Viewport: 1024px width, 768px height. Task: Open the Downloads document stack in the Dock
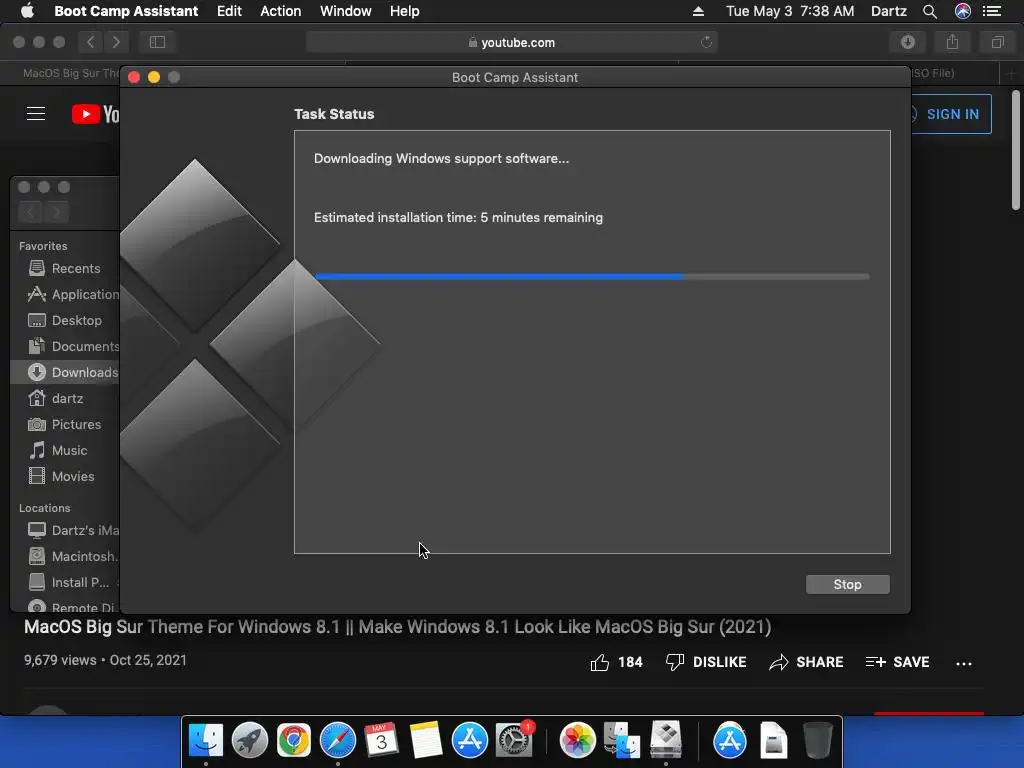pyautogui.click(x=773, y=741)
